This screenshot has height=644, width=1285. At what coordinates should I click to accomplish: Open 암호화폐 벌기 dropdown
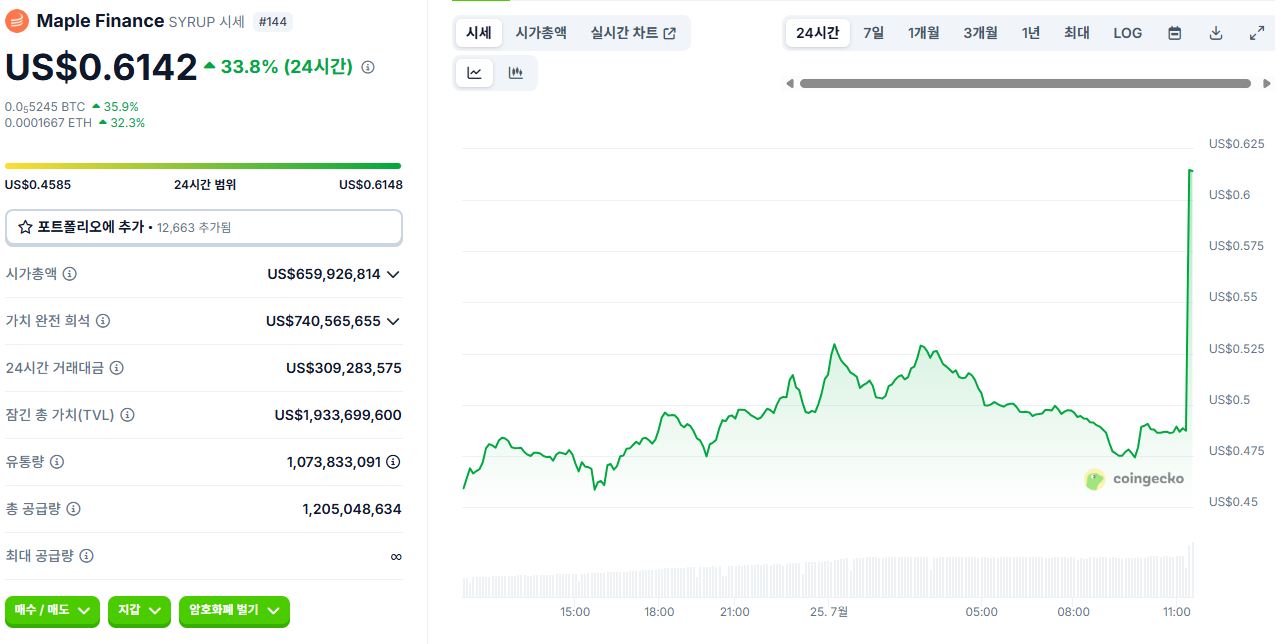pyautogui.click(x=234, y=610)
